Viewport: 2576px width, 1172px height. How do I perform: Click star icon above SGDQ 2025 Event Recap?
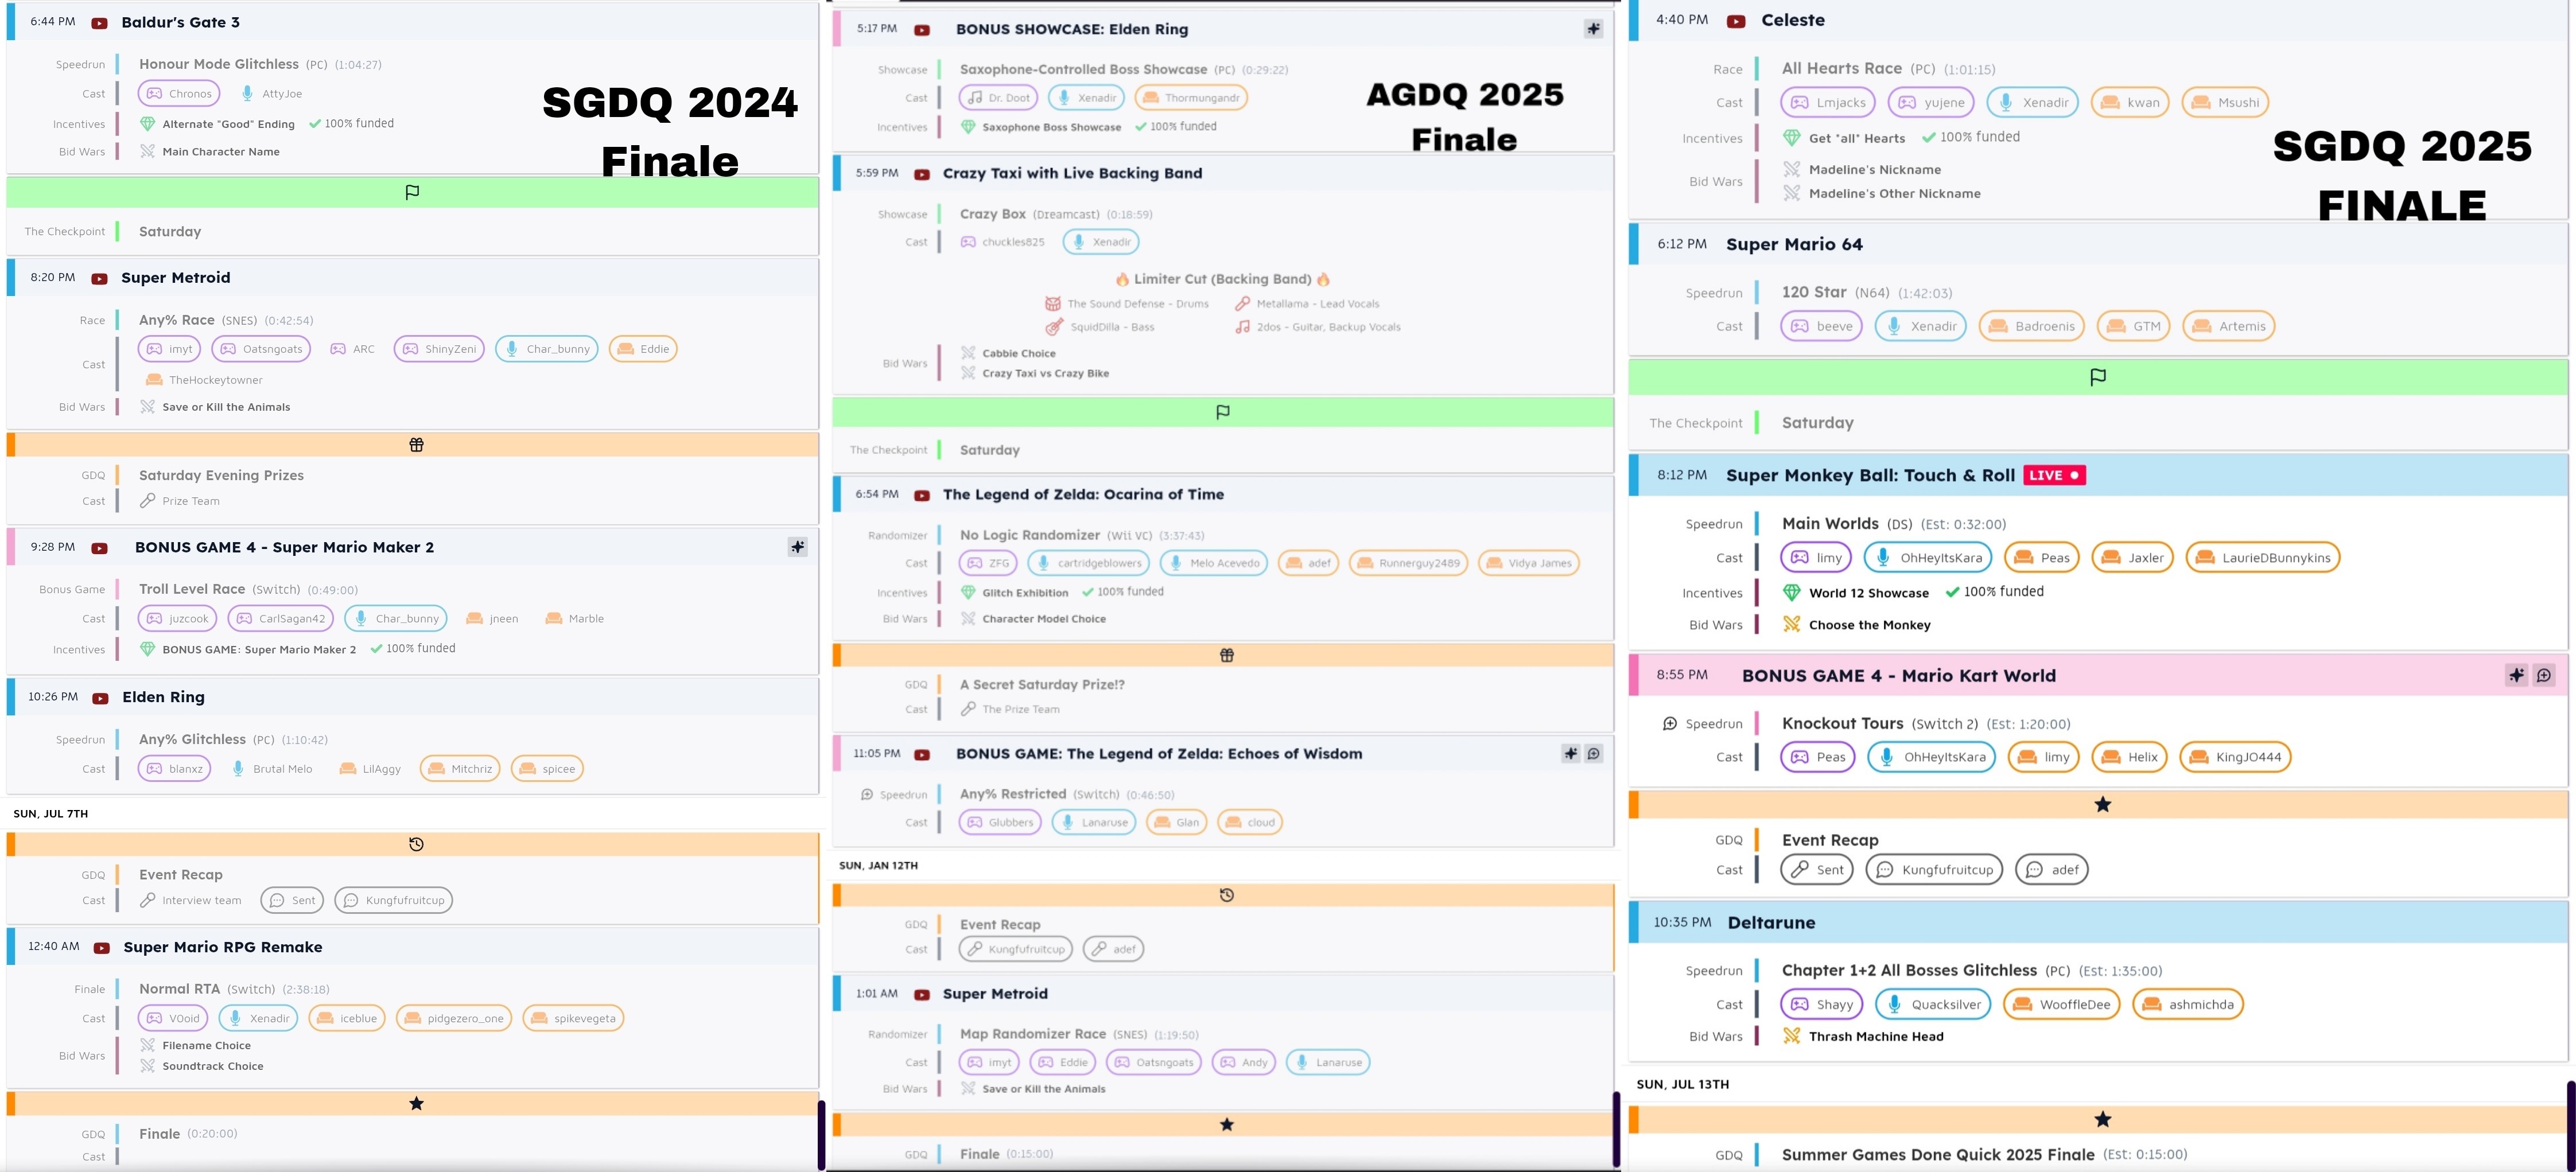pos(2103,805)
